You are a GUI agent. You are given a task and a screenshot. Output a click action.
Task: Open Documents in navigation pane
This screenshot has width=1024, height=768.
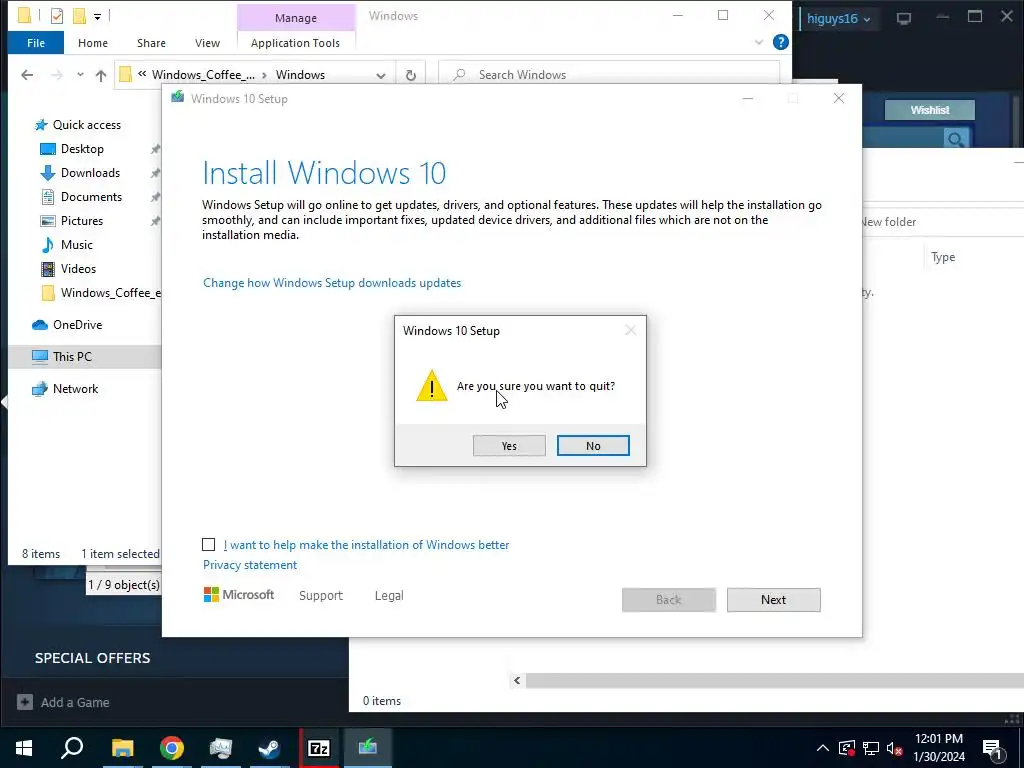(x=91, y=197)
